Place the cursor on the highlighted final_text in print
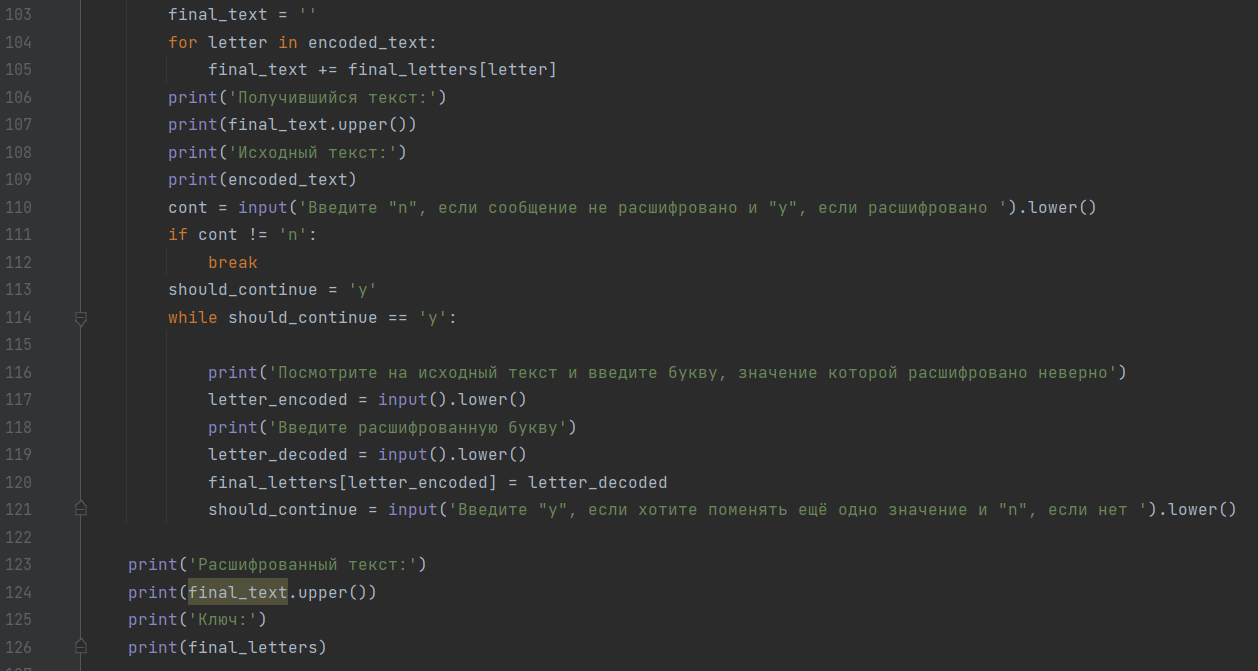 [238, 592]
